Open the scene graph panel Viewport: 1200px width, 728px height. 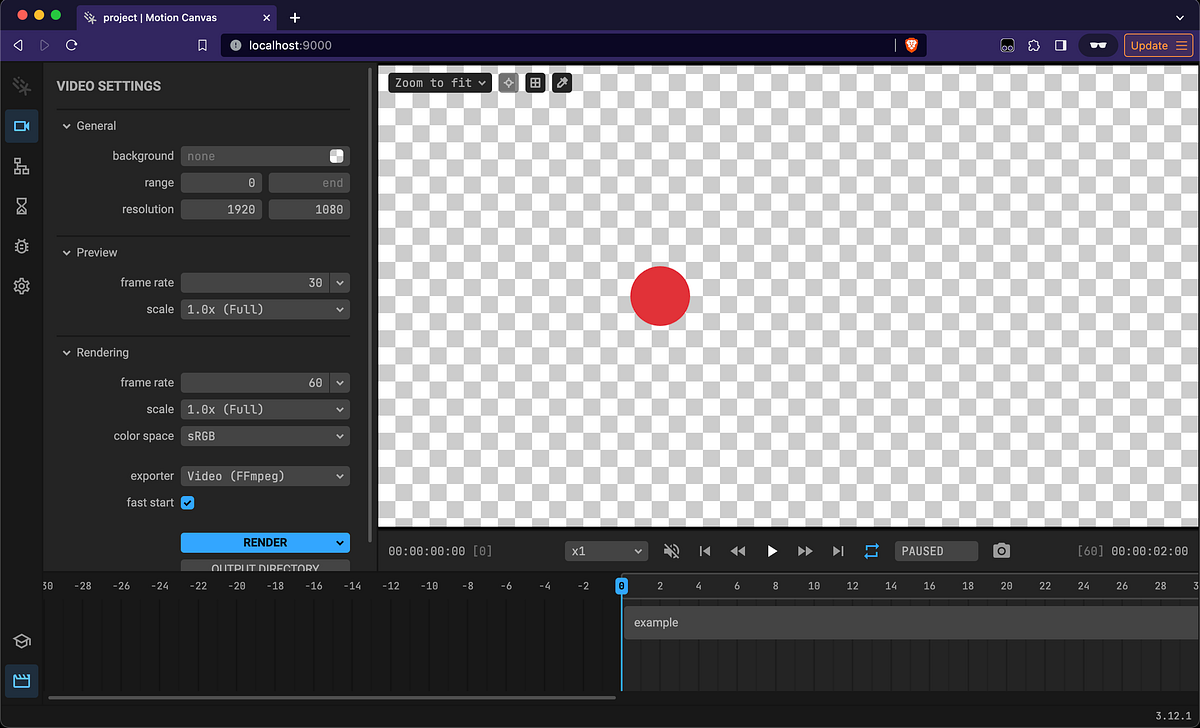click(x=21, y=166)
